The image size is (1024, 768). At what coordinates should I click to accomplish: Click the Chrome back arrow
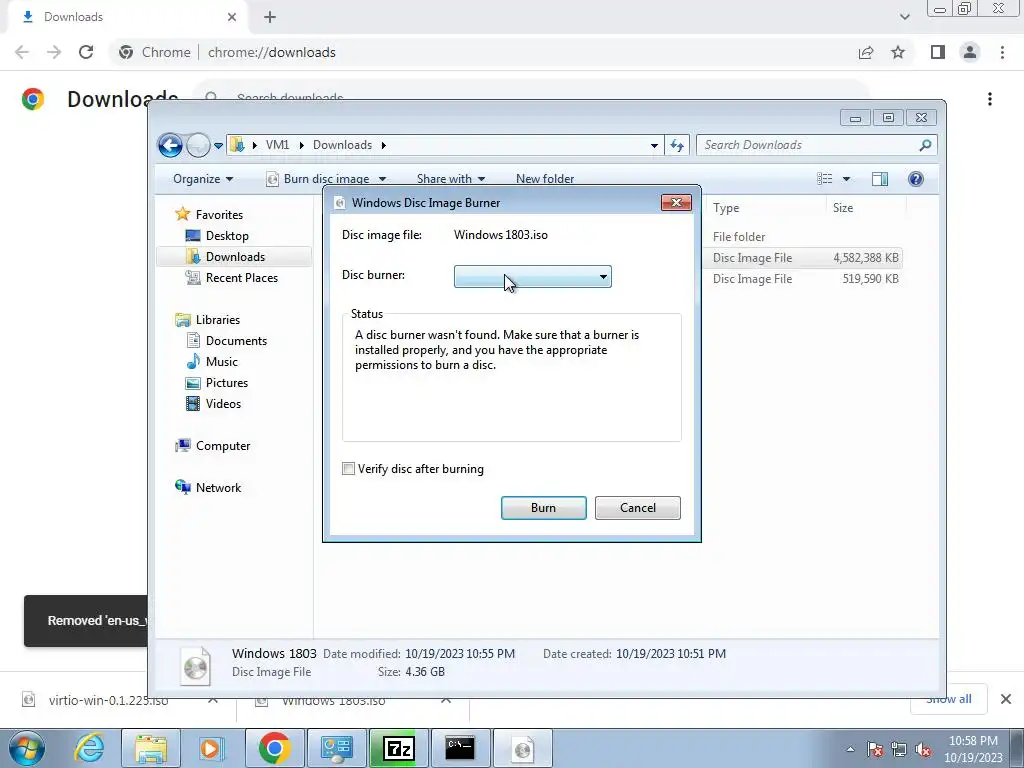pyautogui.click(x=22, y=52)
